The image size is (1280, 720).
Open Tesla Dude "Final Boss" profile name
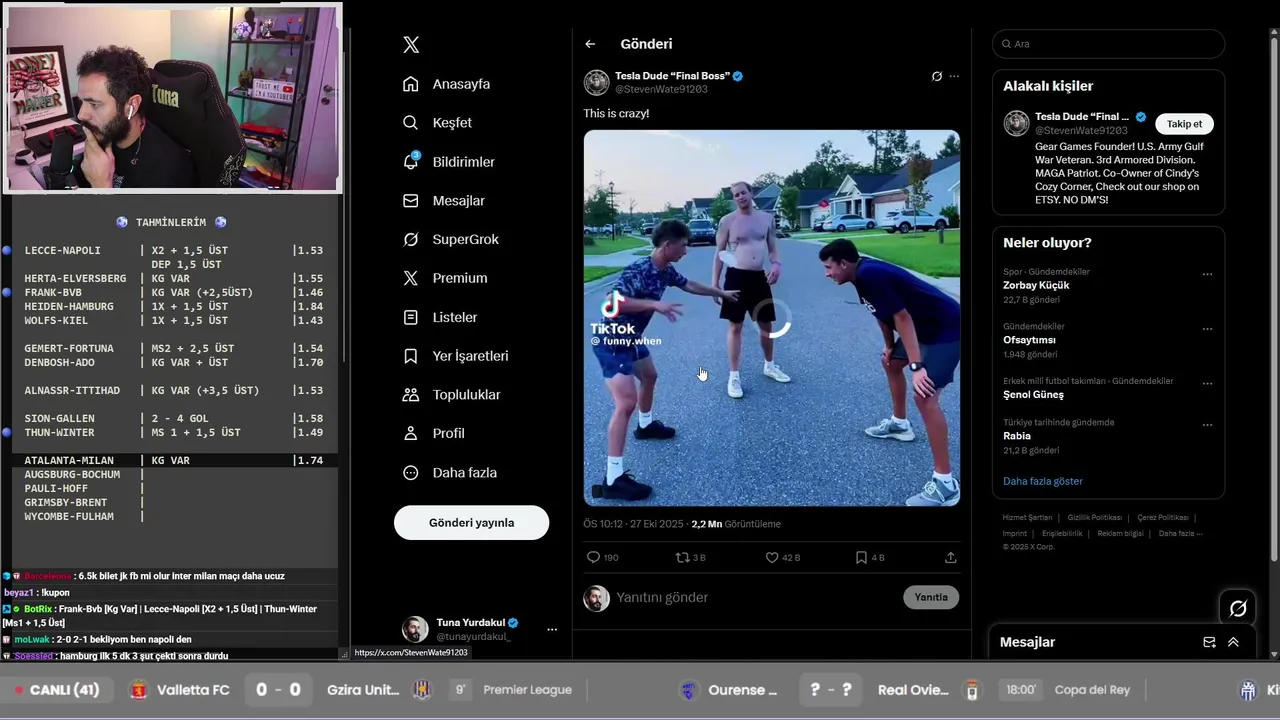click(672, 76)
